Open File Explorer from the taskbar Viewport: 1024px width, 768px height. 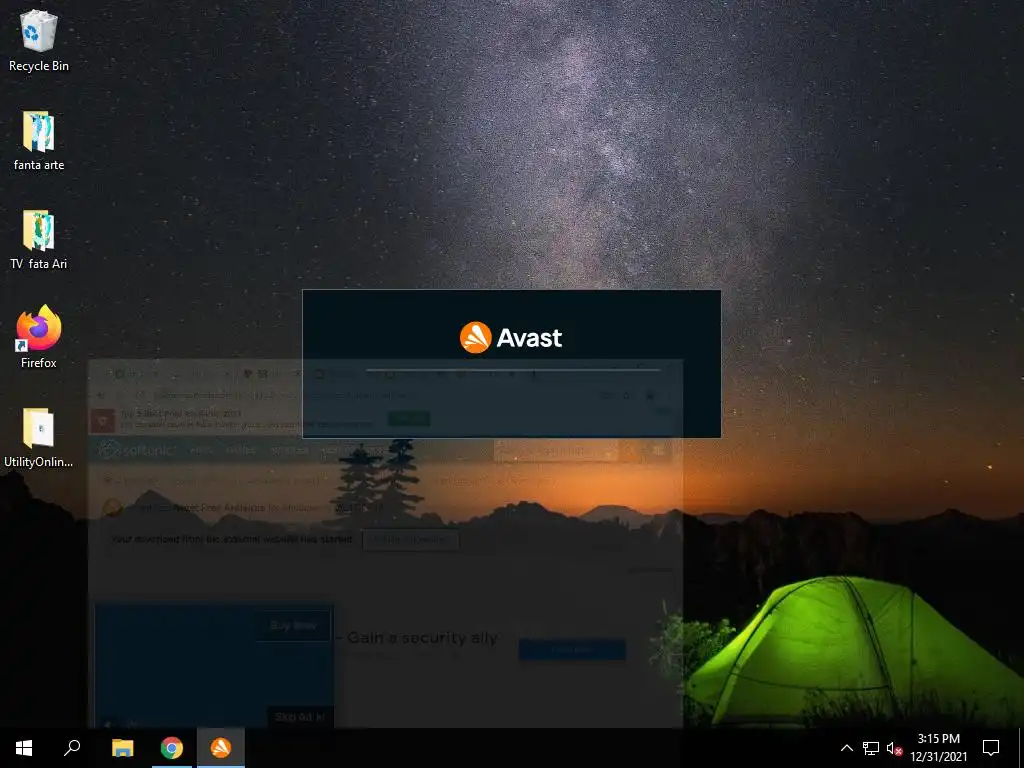pos(122,748)
